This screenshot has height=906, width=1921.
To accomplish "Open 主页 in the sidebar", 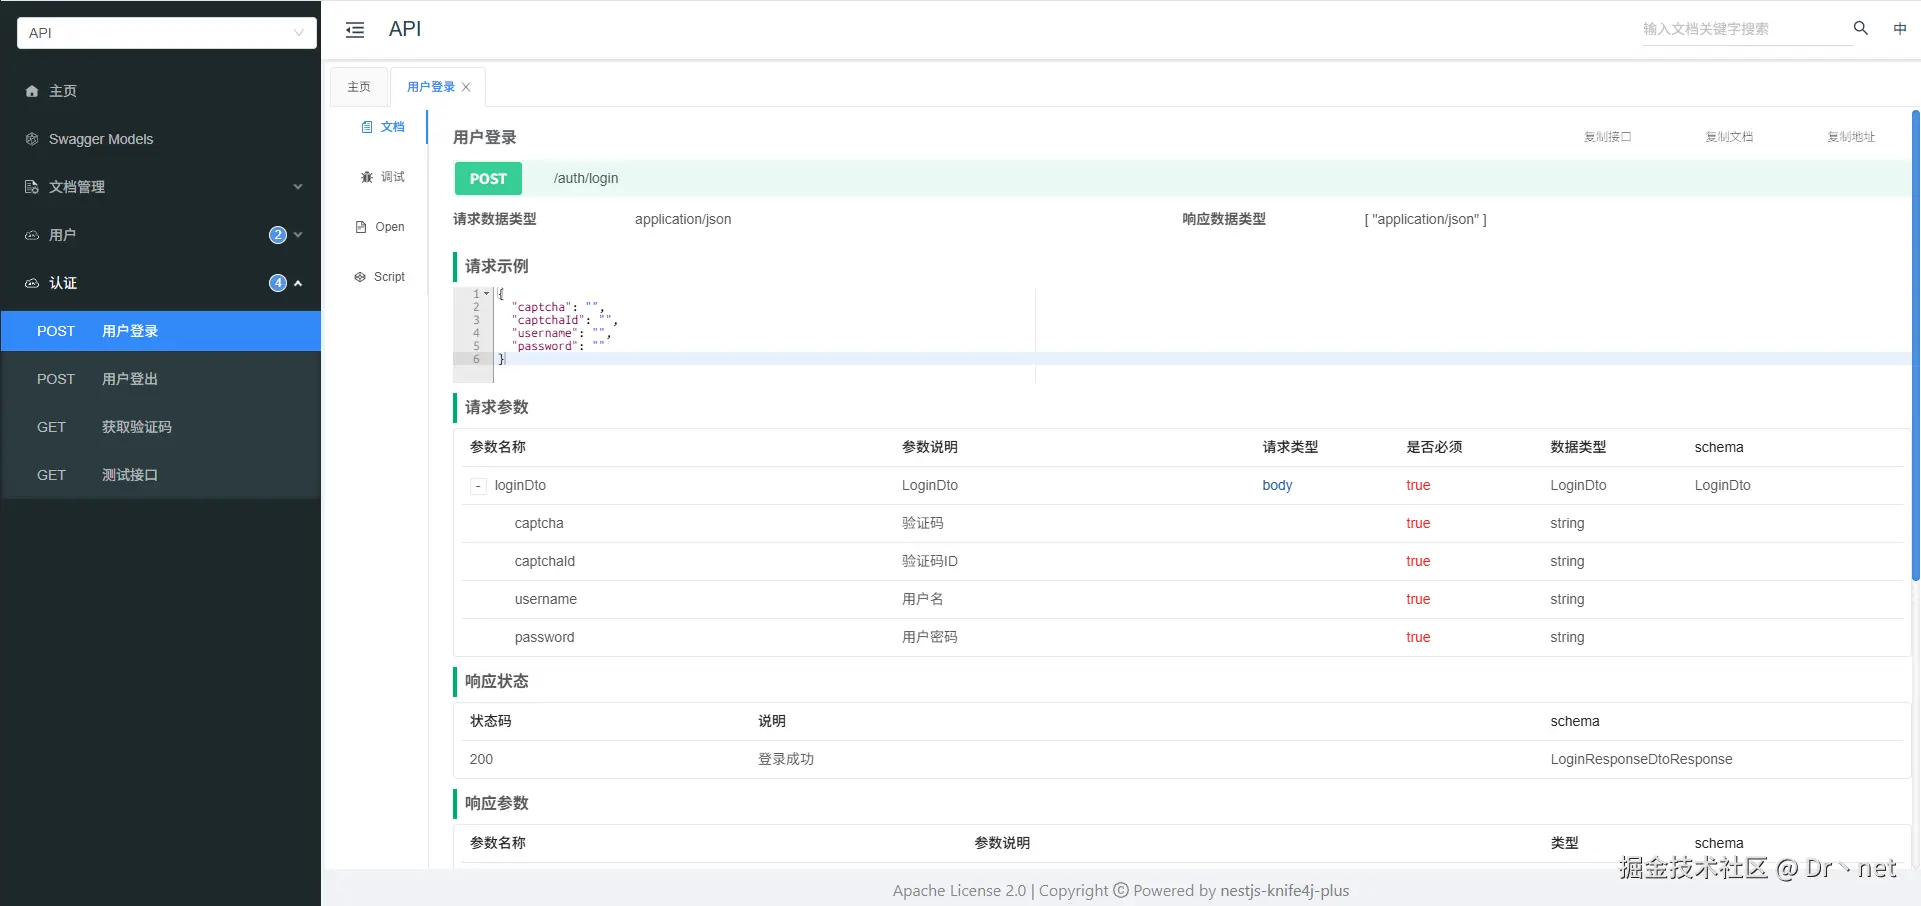I will 161,91.
